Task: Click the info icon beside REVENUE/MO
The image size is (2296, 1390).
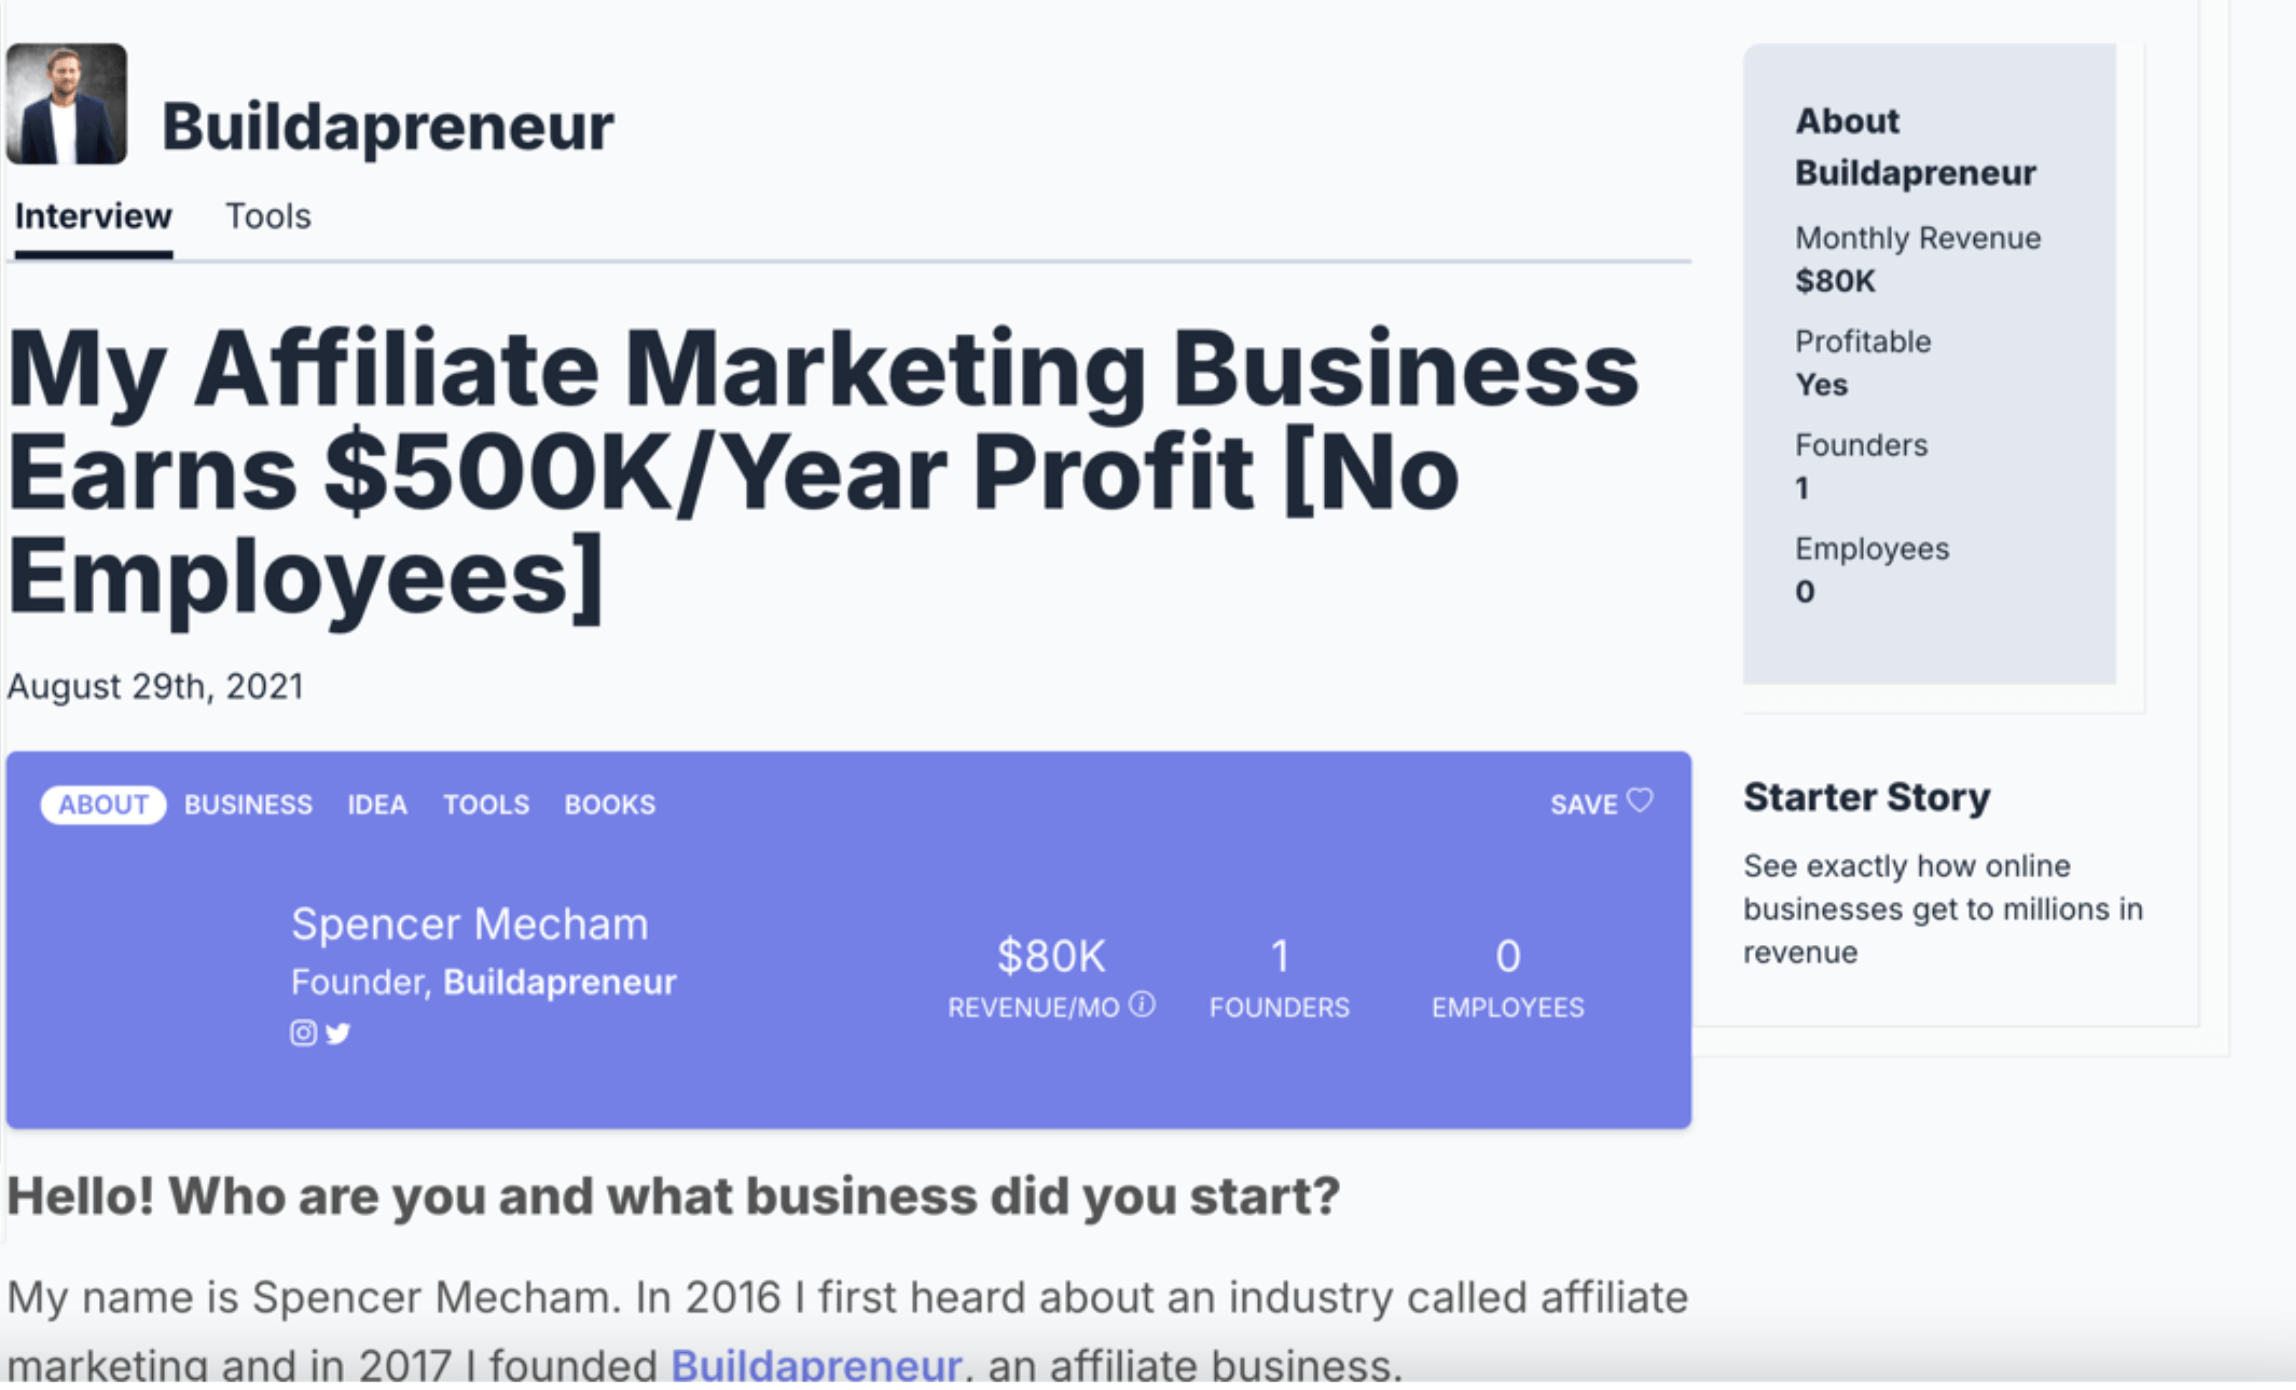Action: tap(1142, 1004)
